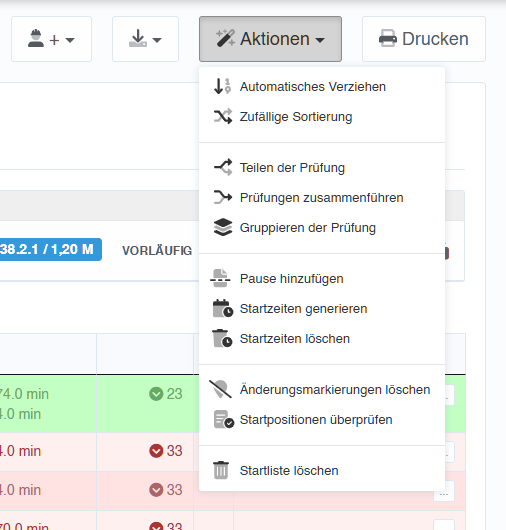Choose Prüfungen zusammenführen option
This screenshot has height=530, width=506.
[322, 197]
